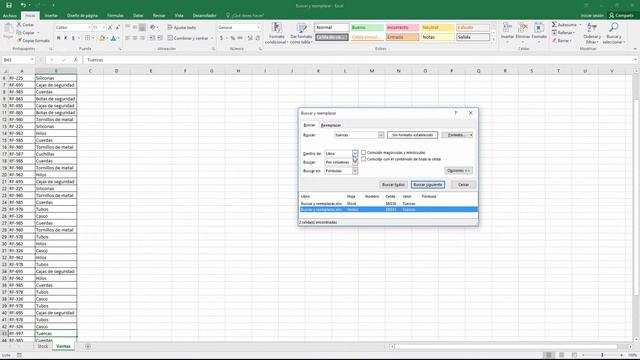Open the cell borders tool
The image size is (640, 360).
coord(87,38)
